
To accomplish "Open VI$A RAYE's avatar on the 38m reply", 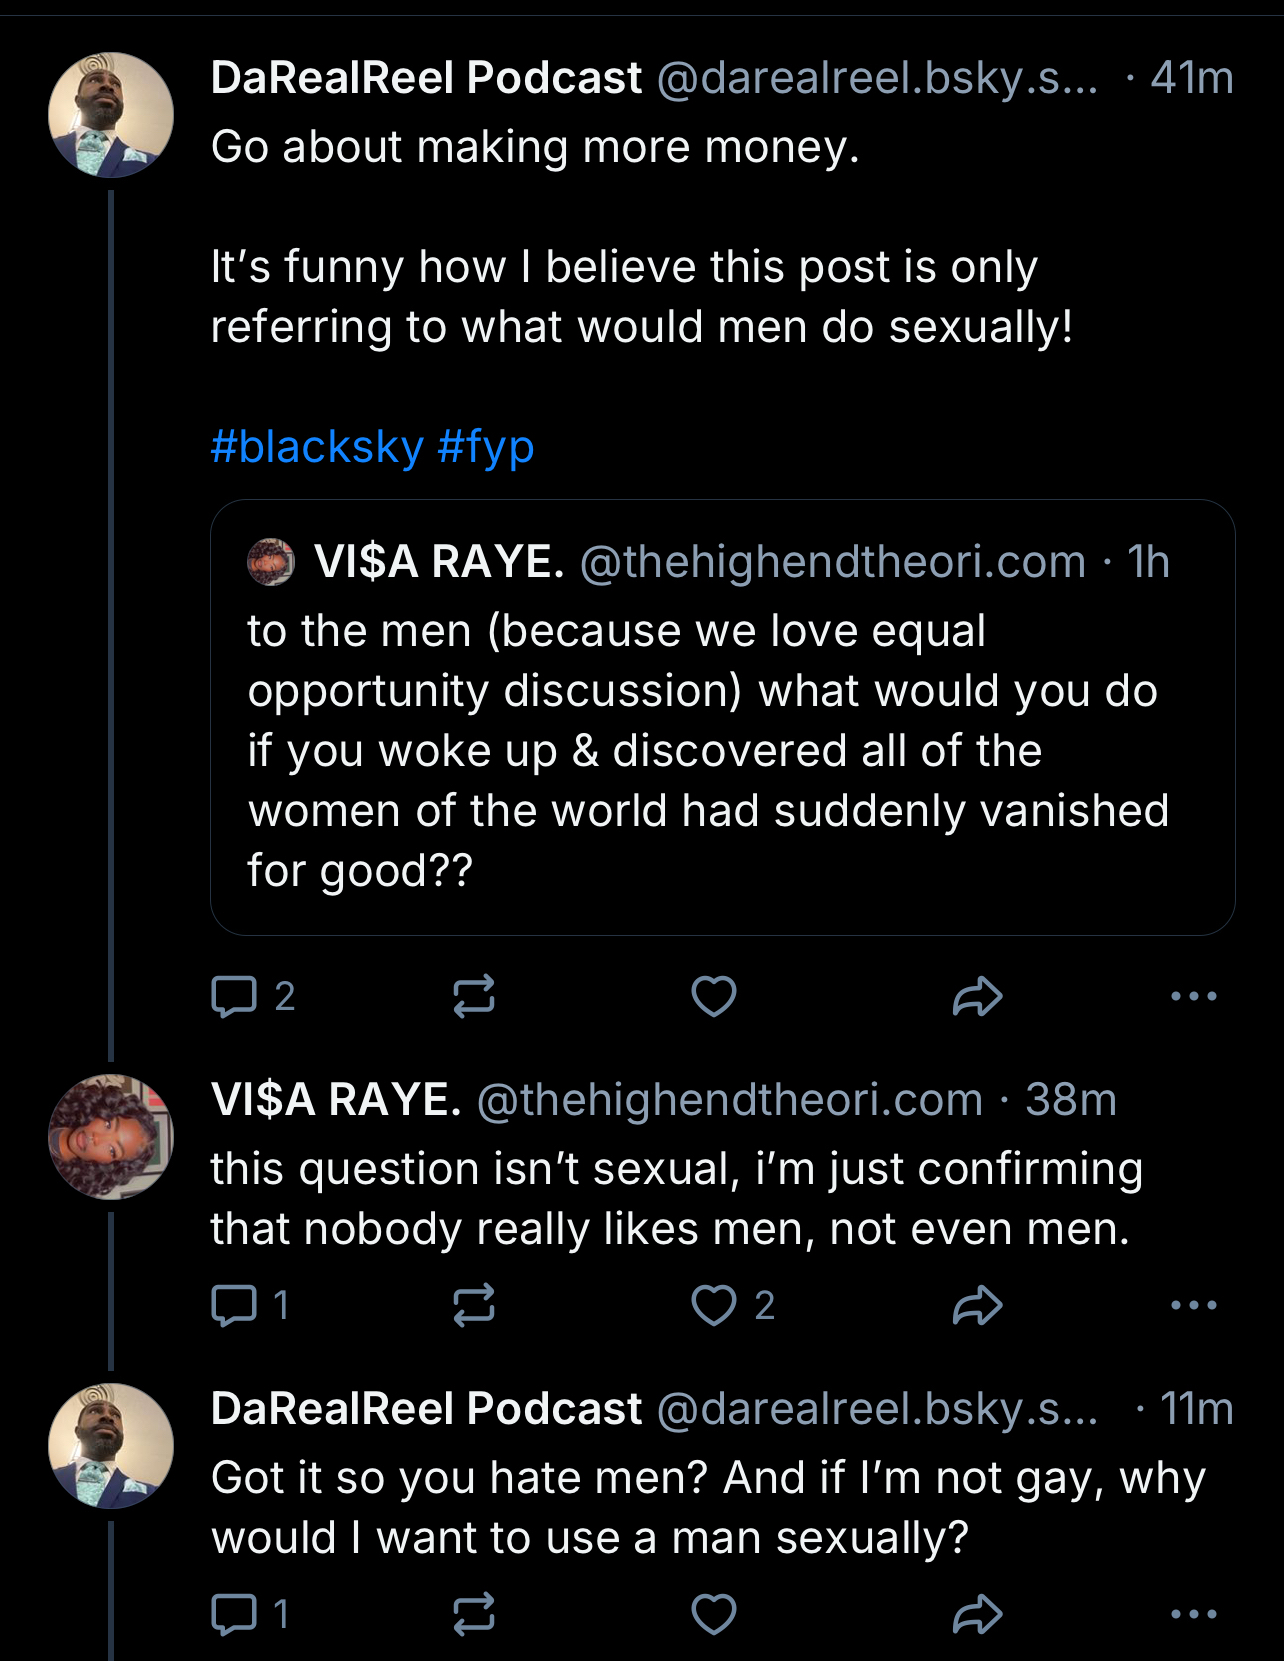I will [x=111, y=1137].
